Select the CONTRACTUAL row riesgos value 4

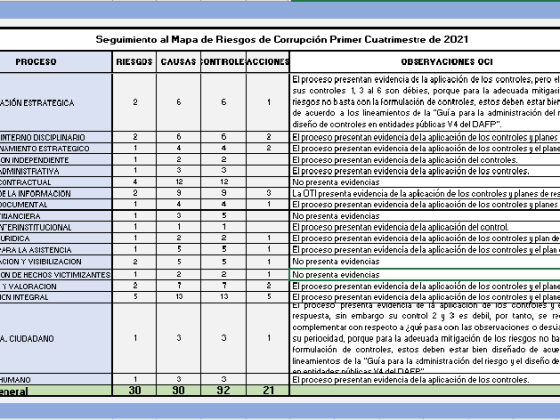134,182
